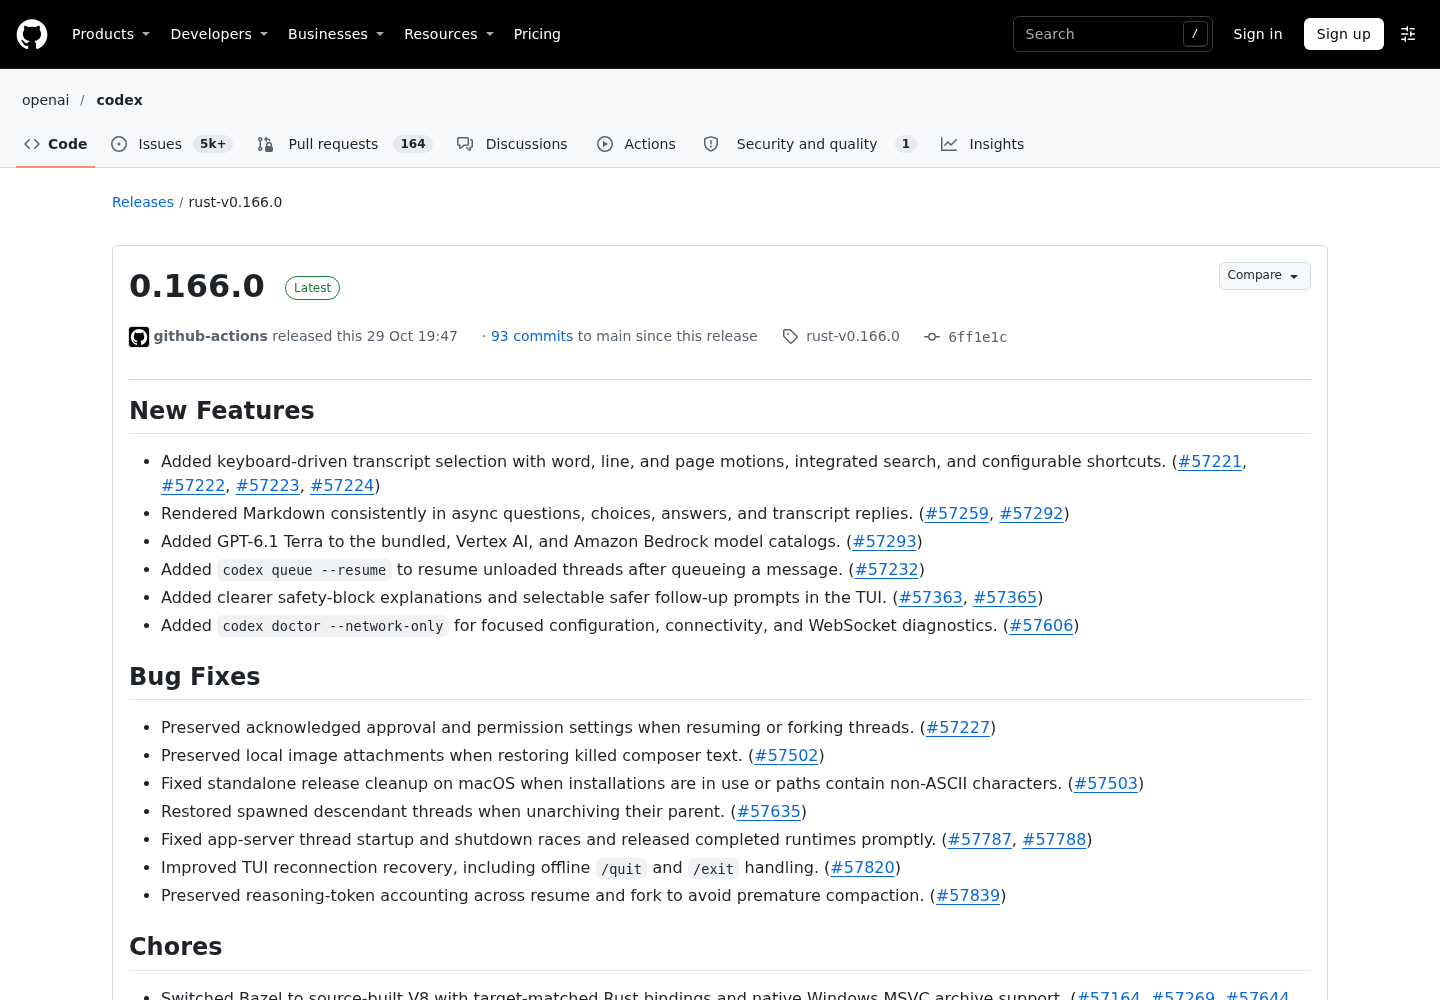Image resolution: width=1440 pixels, height=1000 pixels.
Task: Expand the Developers menu
Action: 219,34
